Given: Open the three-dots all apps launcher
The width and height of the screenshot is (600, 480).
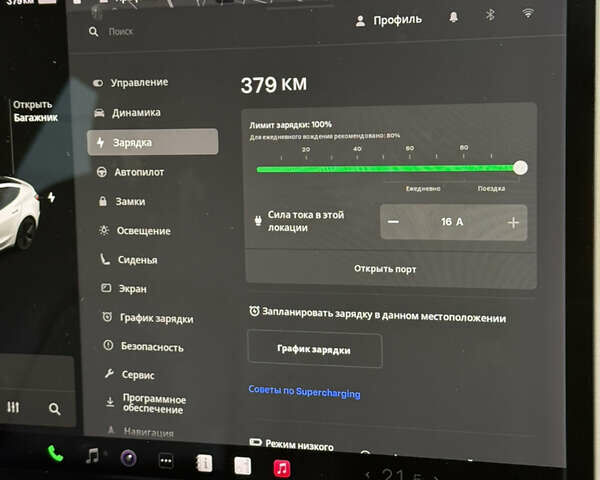Looking at the screenshot, I should tap(166, 460).
